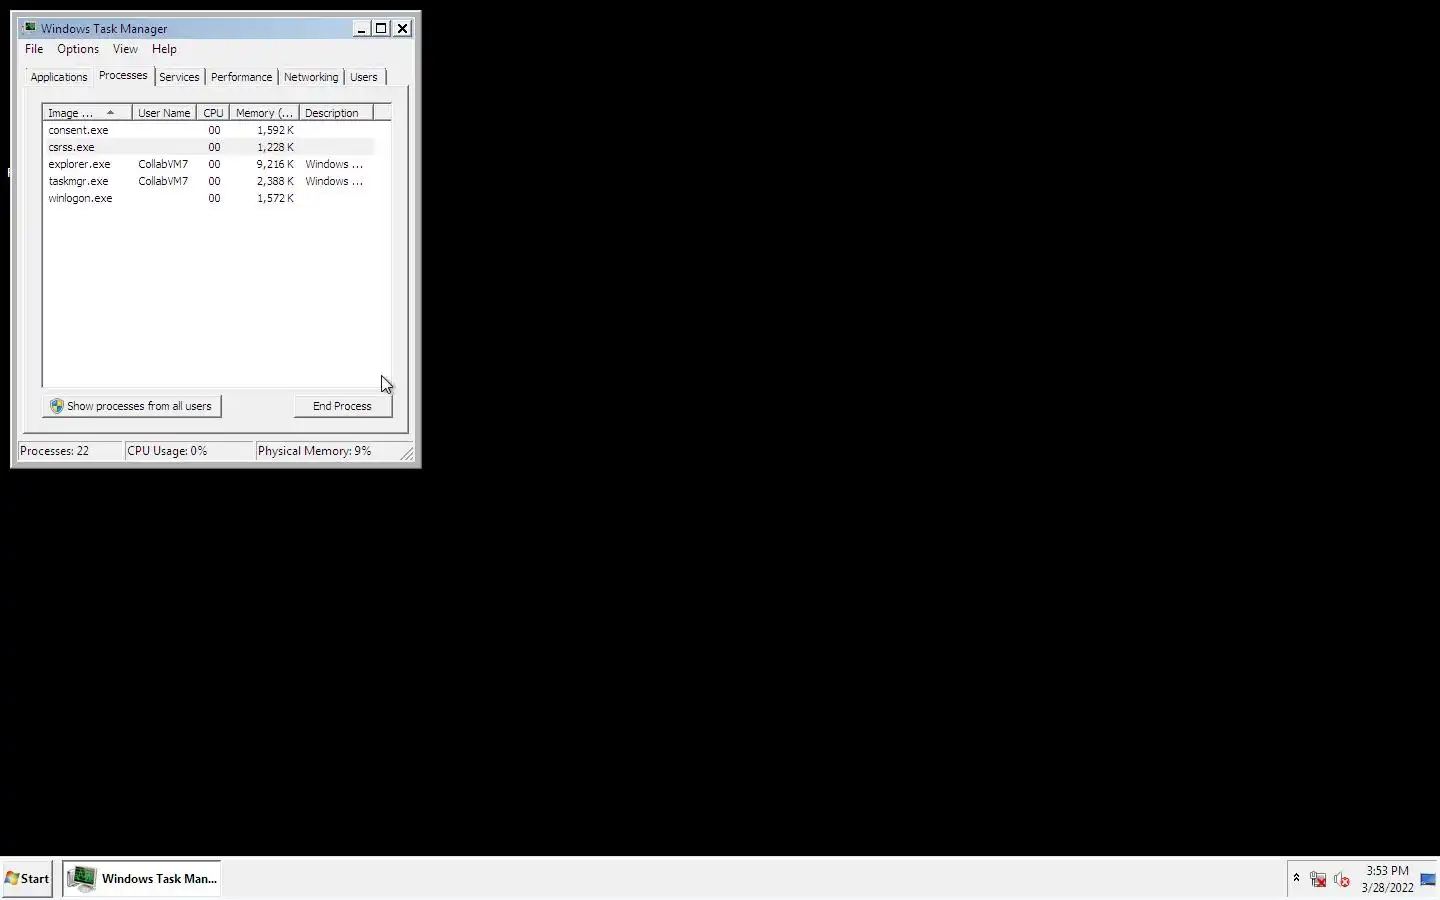Click the shield icon on Show processes button
The height and width of the screenshot is (900, 1440).
coord(57,406)
